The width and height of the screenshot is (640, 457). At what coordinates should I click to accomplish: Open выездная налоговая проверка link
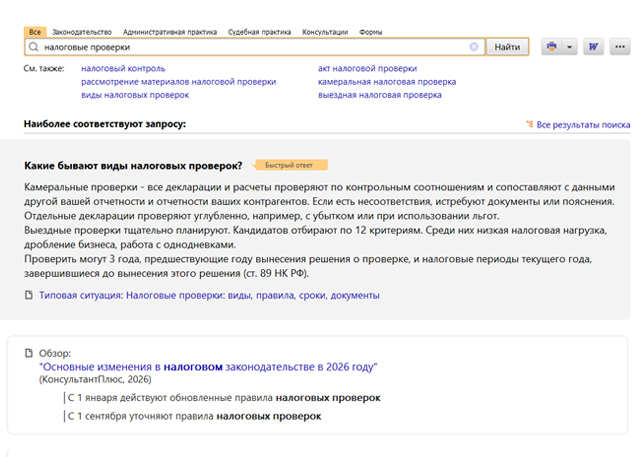coord(380,95)
